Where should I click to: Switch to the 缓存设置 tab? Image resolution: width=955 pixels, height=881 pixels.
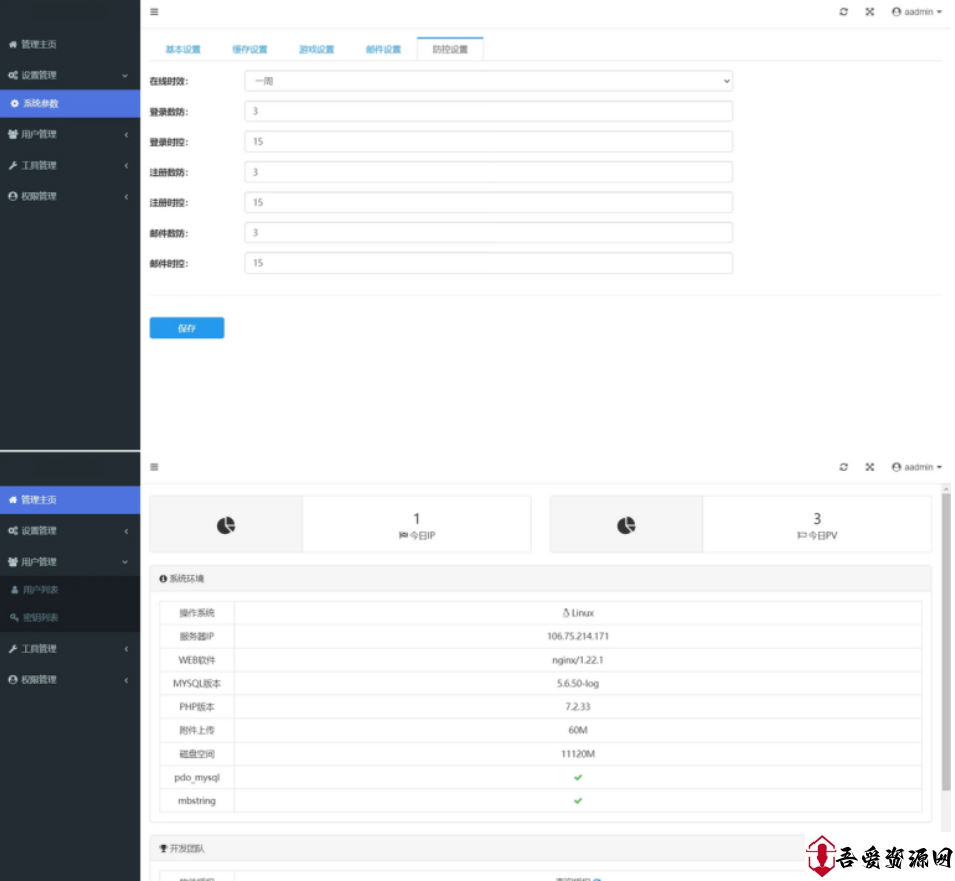[250, 49]
